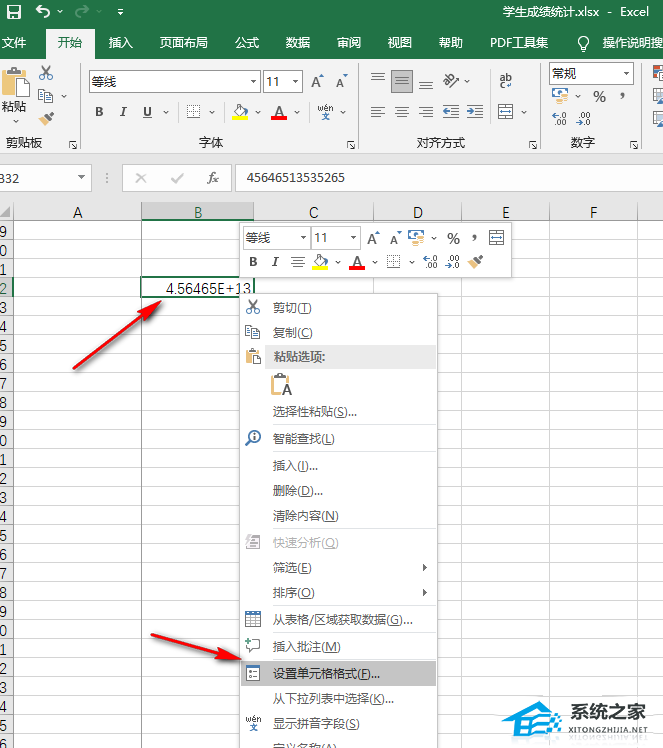Increase indent in ribbon
The image size is (663, 748).
point(475,112)
